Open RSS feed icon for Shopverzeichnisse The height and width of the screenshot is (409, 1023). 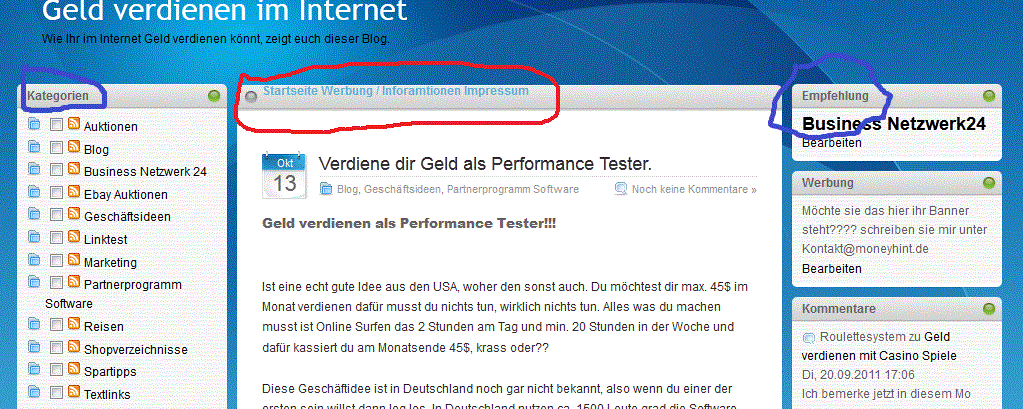pyautogui.click(x=74, y=346)
